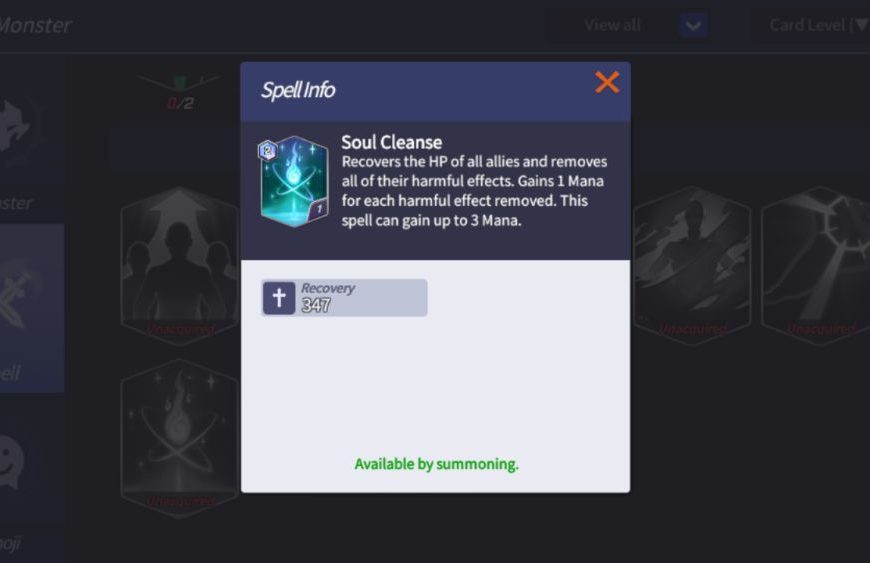Select the unacquired group silhouette spell card
The image size is (870, 563).
click(180, 266)
